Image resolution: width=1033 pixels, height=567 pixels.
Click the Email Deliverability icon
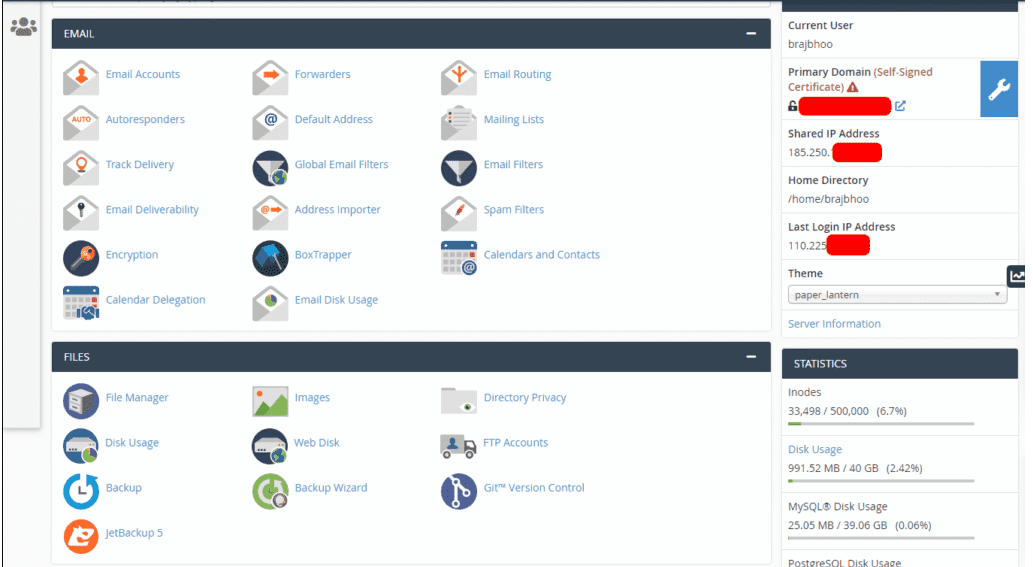click(81, 212)
